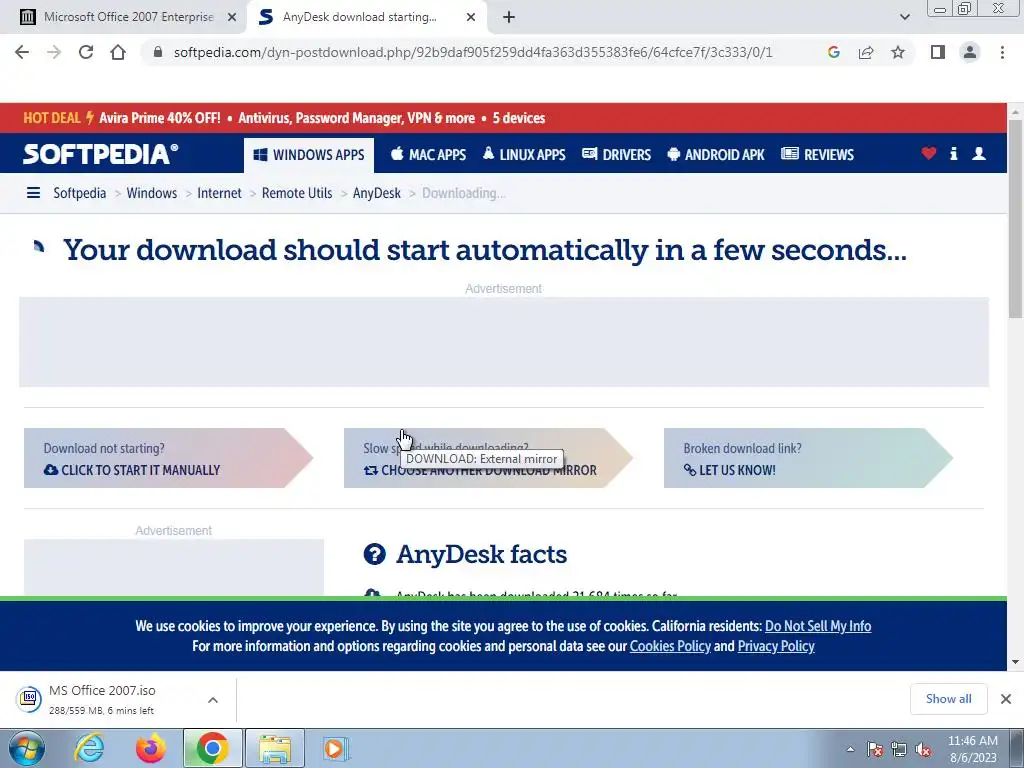Viewport: 1024px width, 768px height.
Task: Go to Softpedia breadcrumb link
Action: (80, 193)
